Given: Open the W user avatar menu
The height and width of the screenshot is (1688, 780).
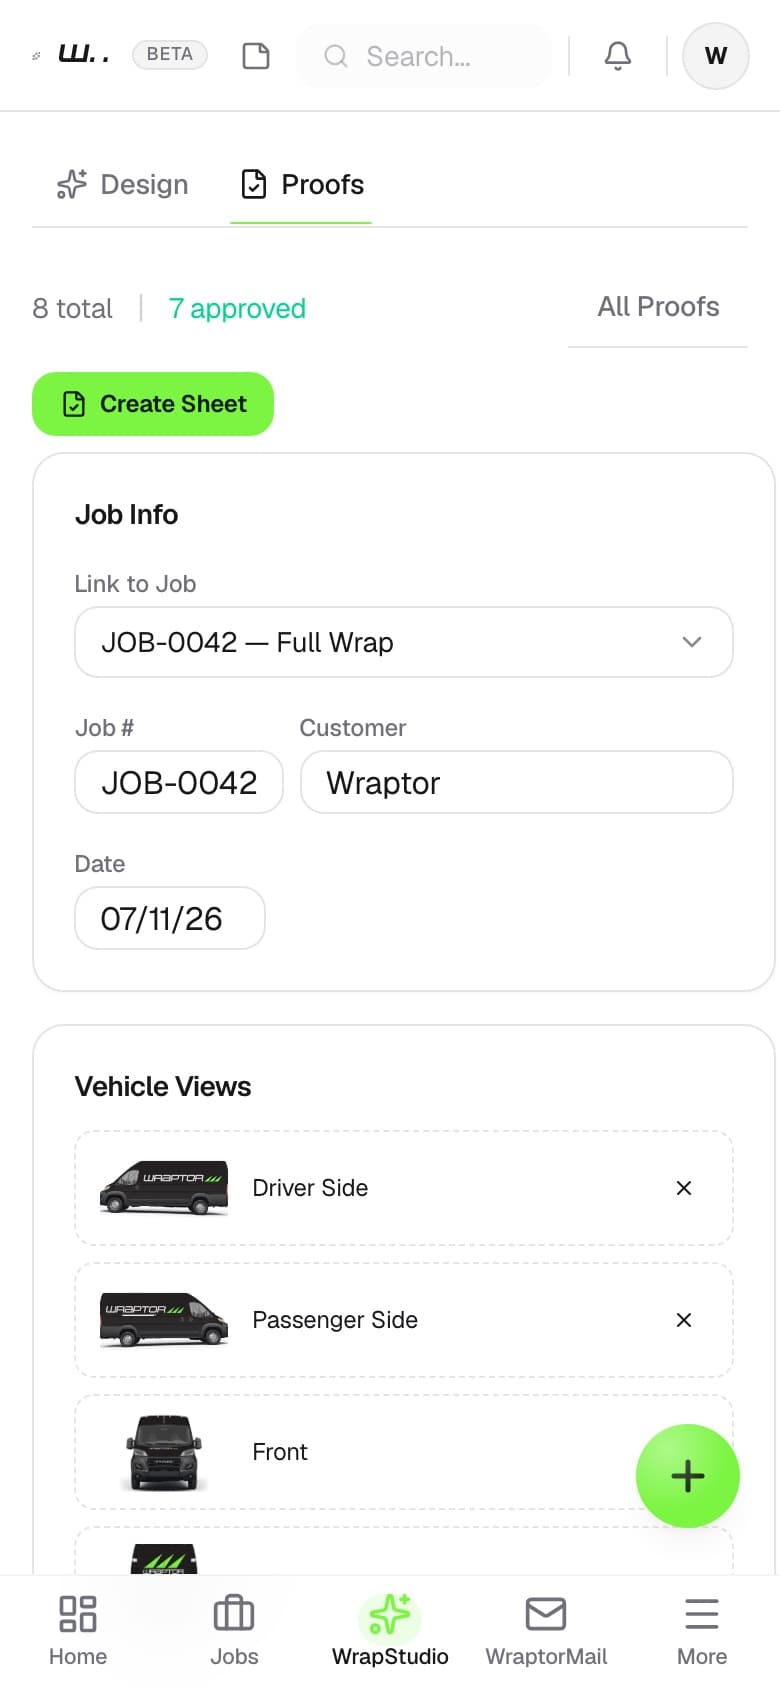Looking at the screenshot, I should point(716,56).
